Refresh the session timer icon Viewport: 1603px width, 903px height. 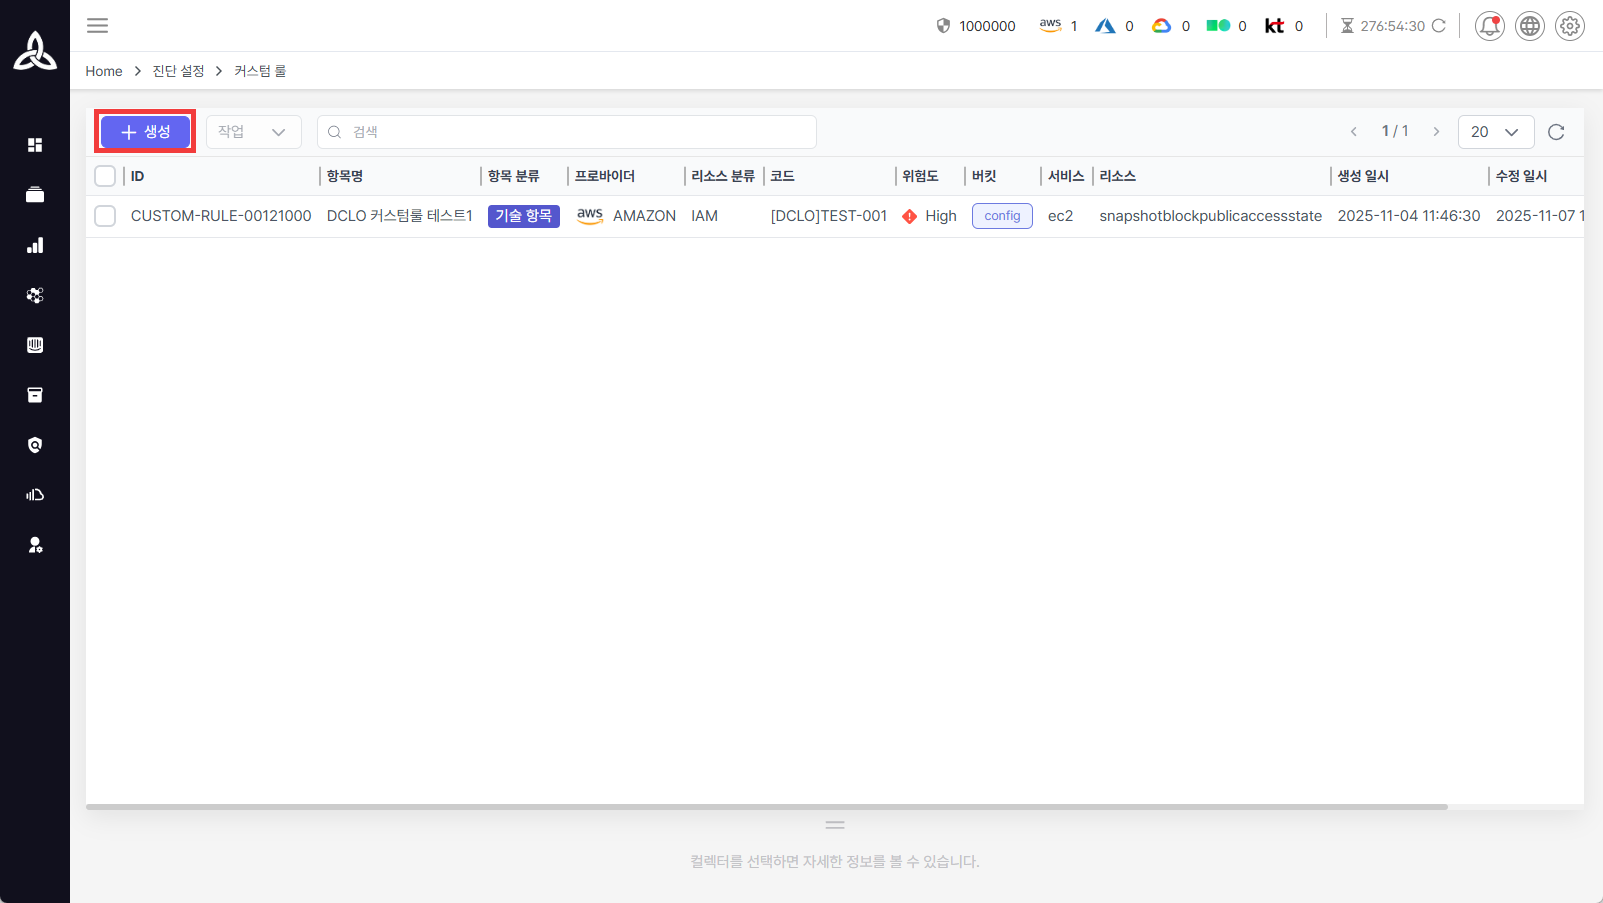coord(1439,26)
